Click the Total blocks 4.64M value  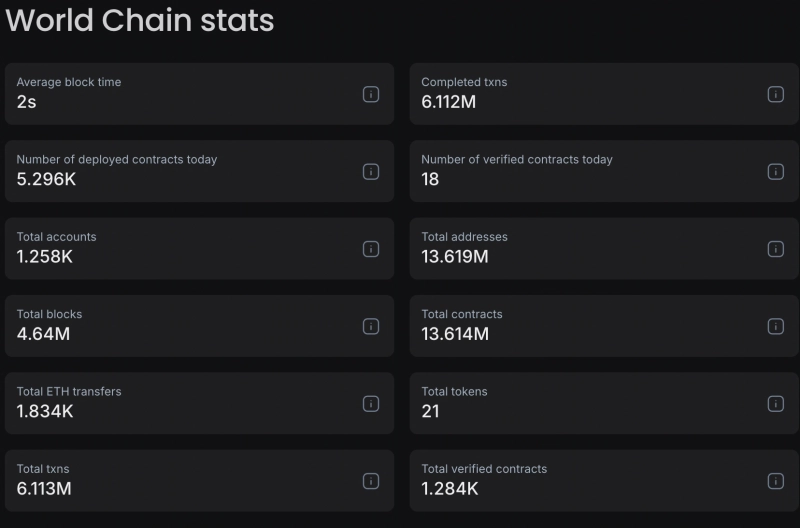(x=43, y=334)
